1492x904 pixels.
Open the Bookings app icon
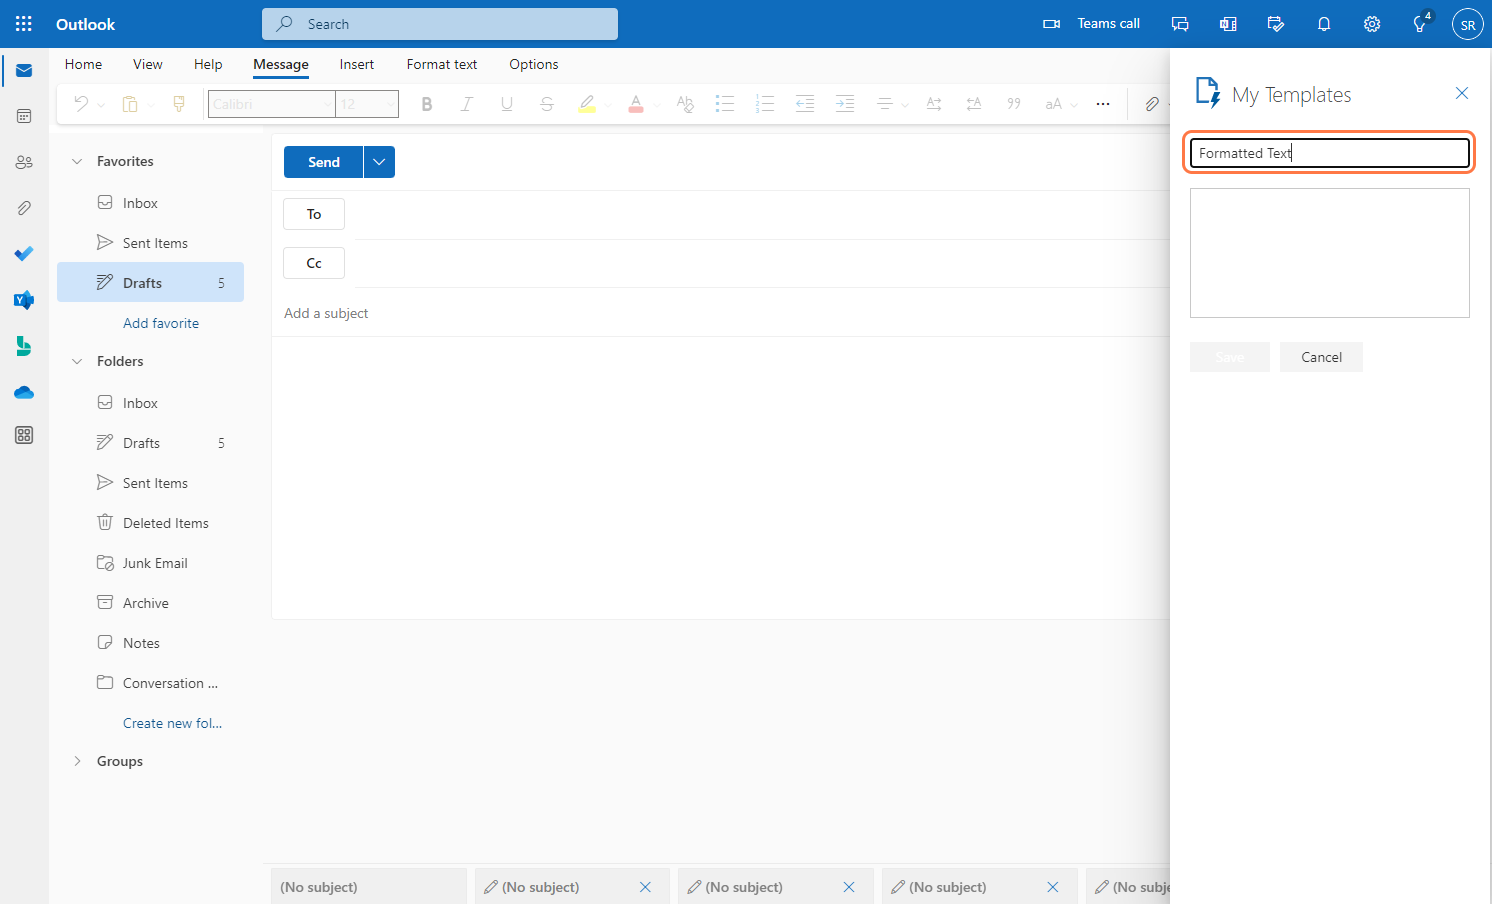point(24,346)
